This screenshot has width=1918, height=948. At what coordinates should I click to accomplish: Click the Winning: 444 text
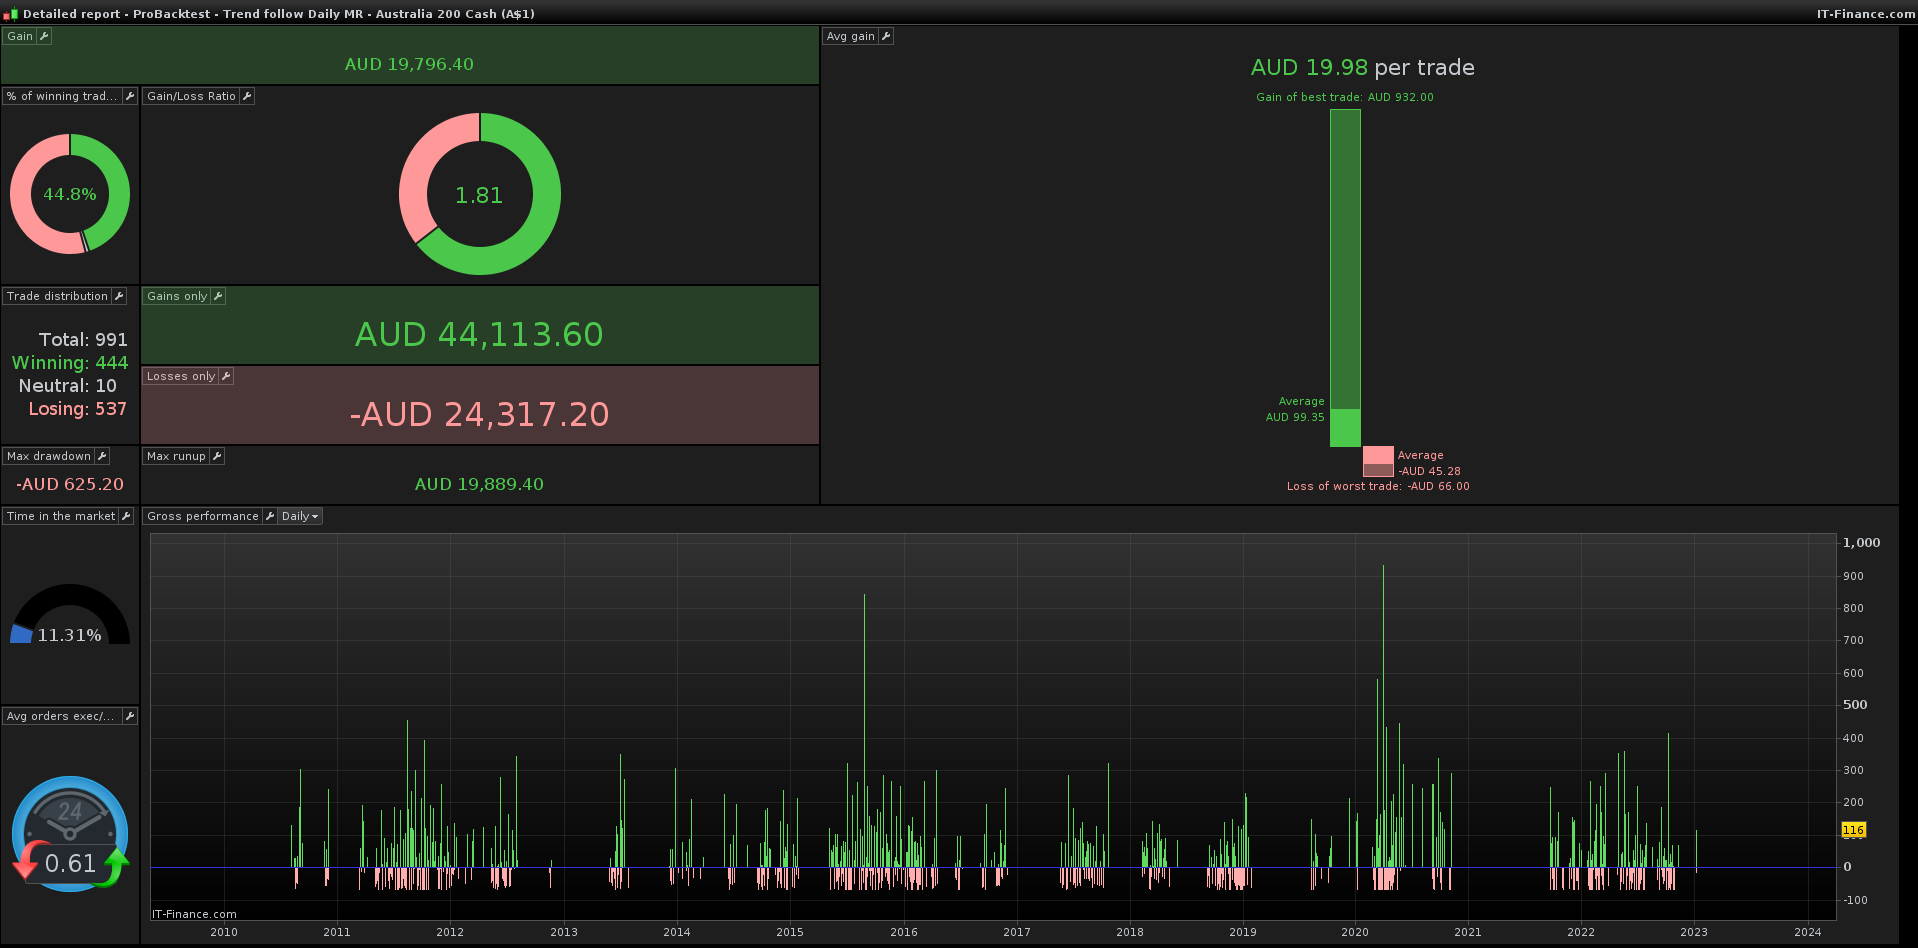(70, 363)
